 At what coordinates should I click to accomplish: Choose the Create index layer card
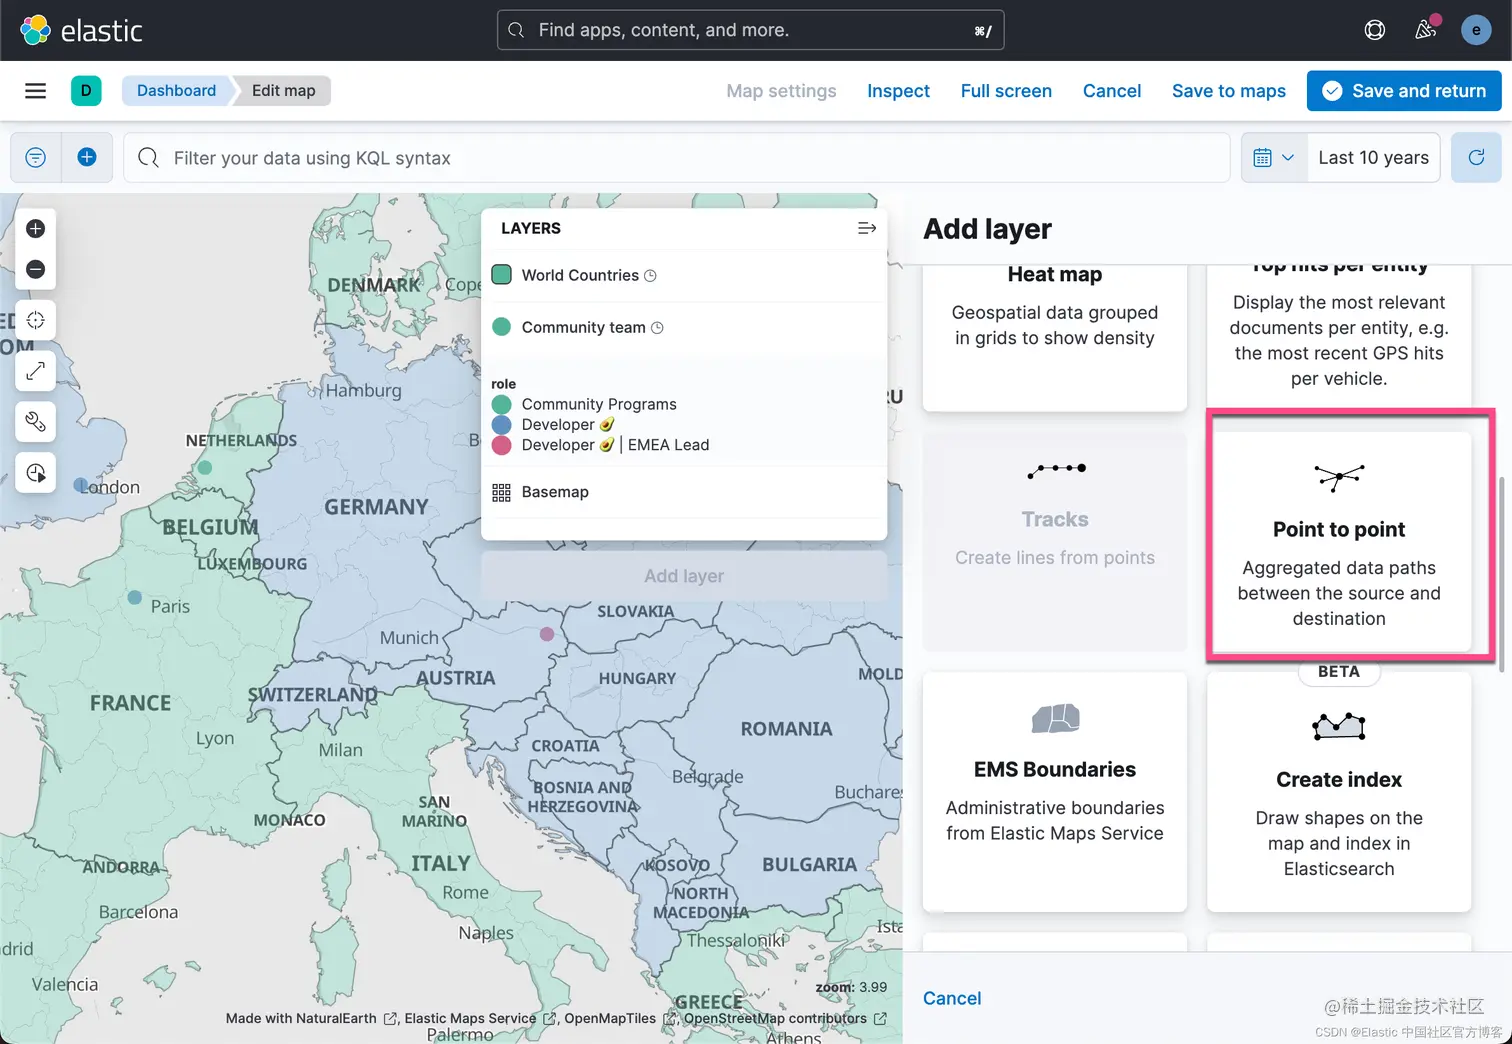point(1339,791)
